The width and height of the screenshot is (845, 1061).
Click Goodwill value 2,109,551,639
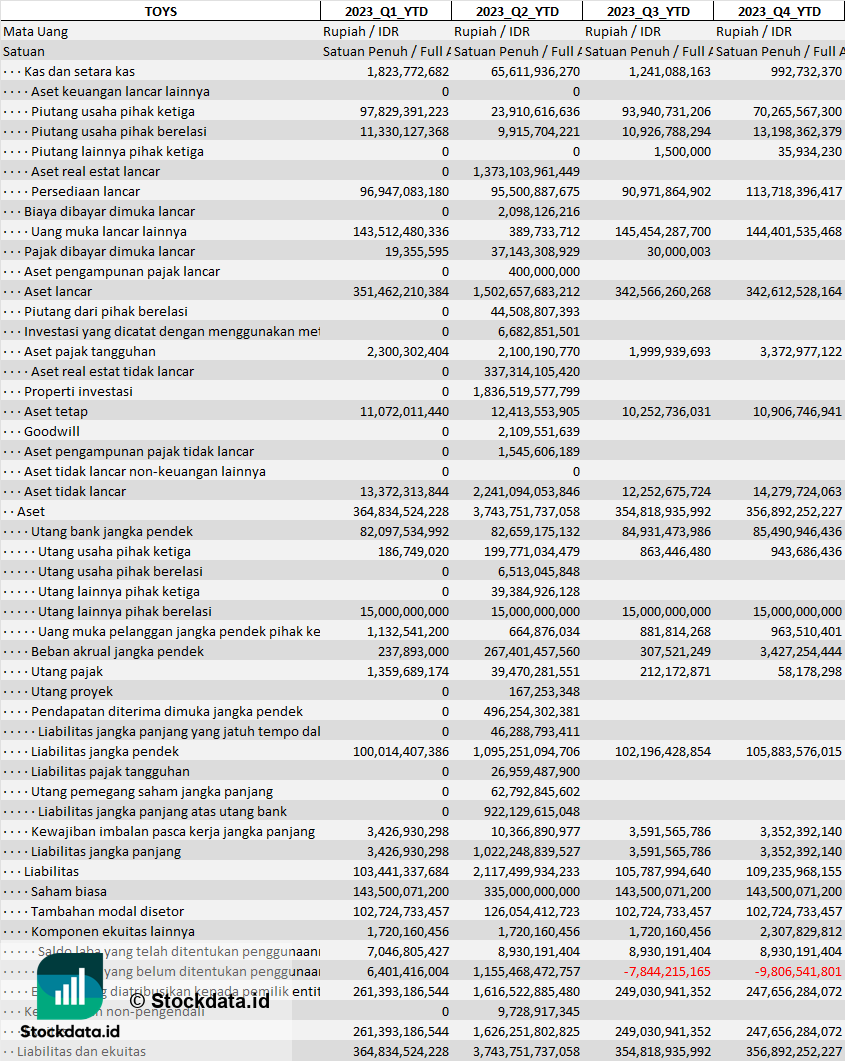click(x=539, y=431)
